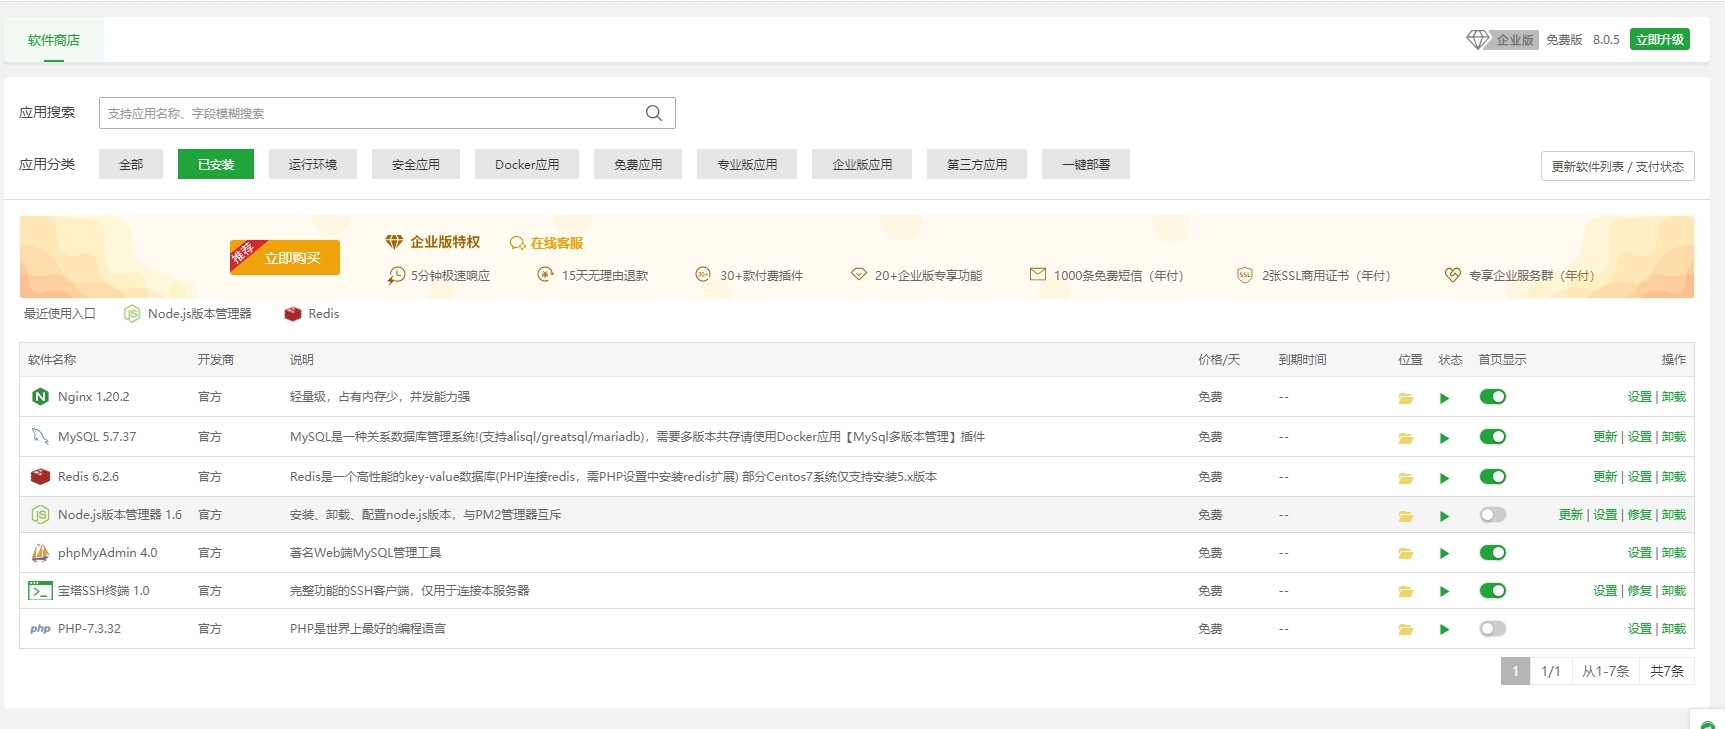The image size is (1725, 729).
Task: Click the phpMyAdmin sailboat icon
Action: pos(40,553)
